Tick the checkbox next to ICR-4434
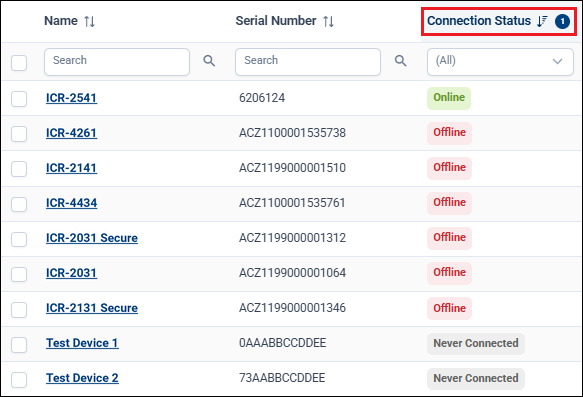Screen dimensions: 583x397 [19, 204]
